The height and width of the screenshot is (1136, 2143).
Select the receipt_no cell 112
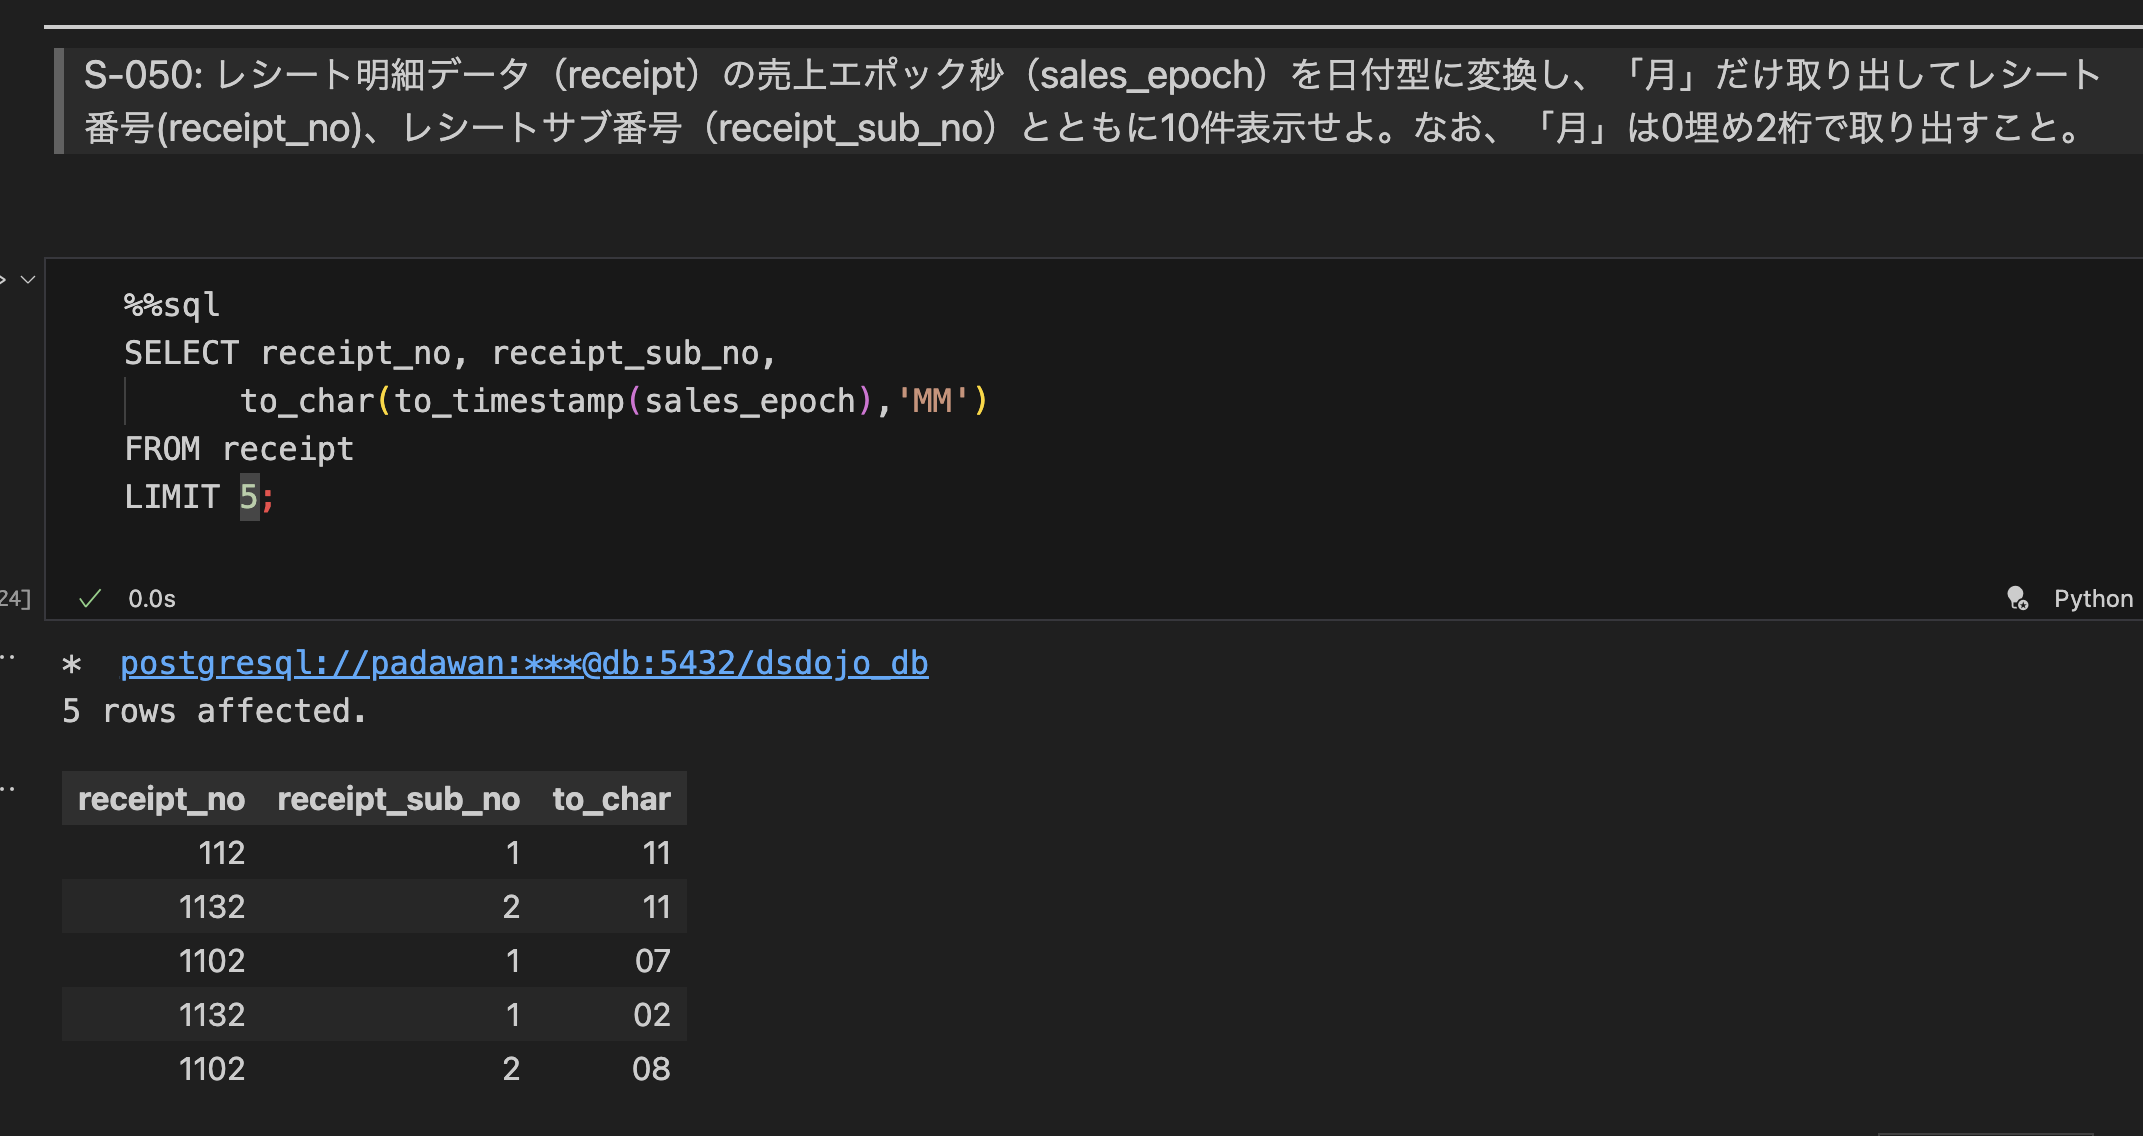221,852
